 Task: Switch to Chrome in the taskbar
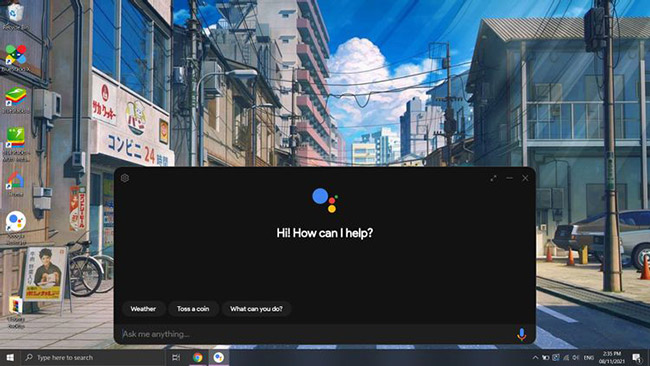coord(198,357)
